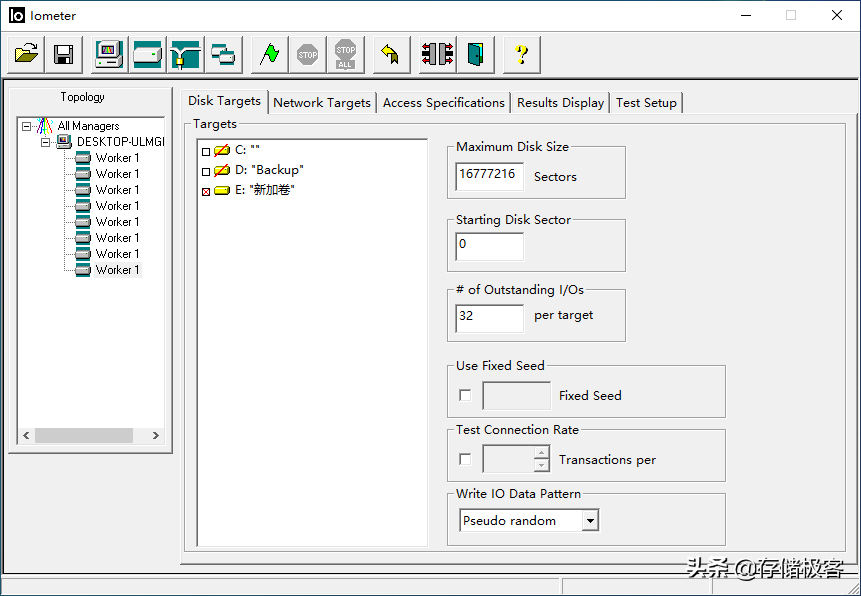The width and height of the screenshot is (861, 596).
Task: Click the D: Backup drive icon
Action: pos(222,170)
